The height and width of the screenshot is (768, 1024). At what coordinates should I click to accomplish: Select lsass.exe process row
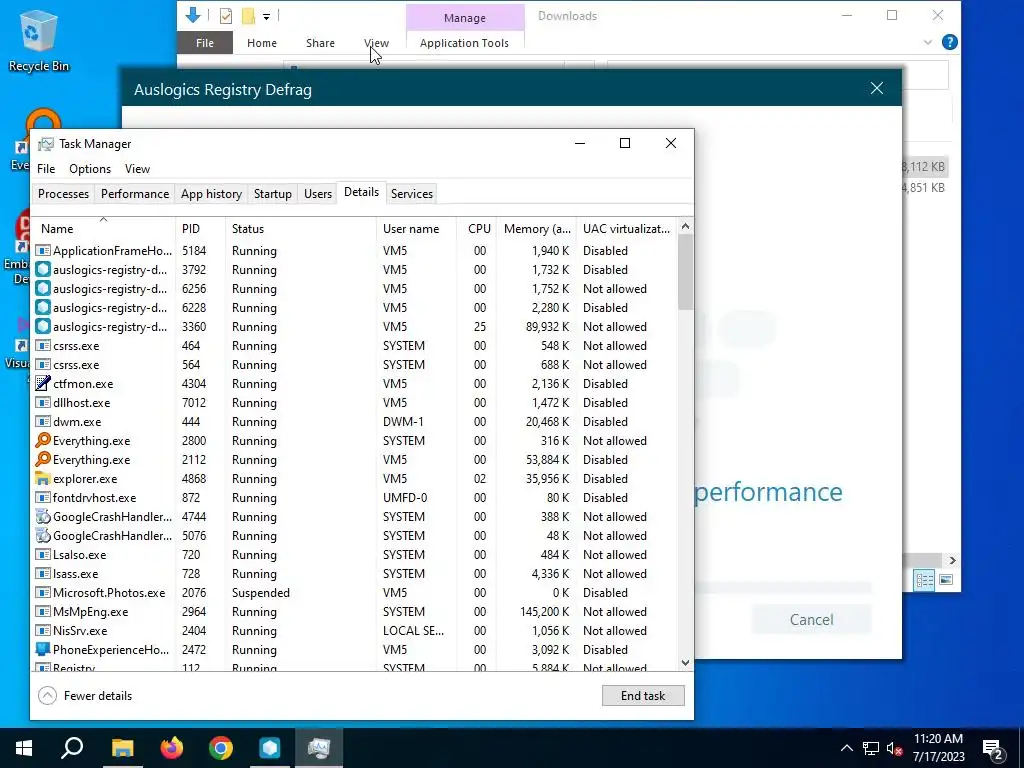(x=355, y=574)
